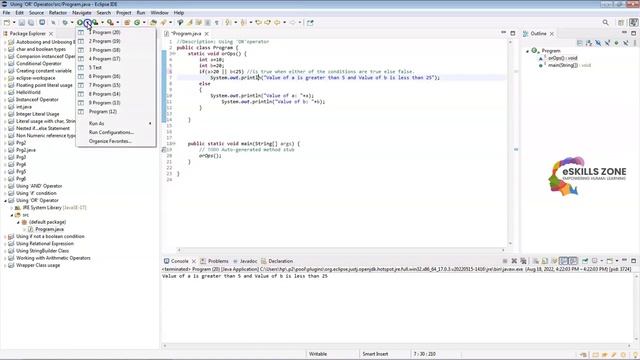Toggle Pin Console in Console toolbar
Image resolution: width=640 pixels, height=360 pixels.
tap(585, 261)
